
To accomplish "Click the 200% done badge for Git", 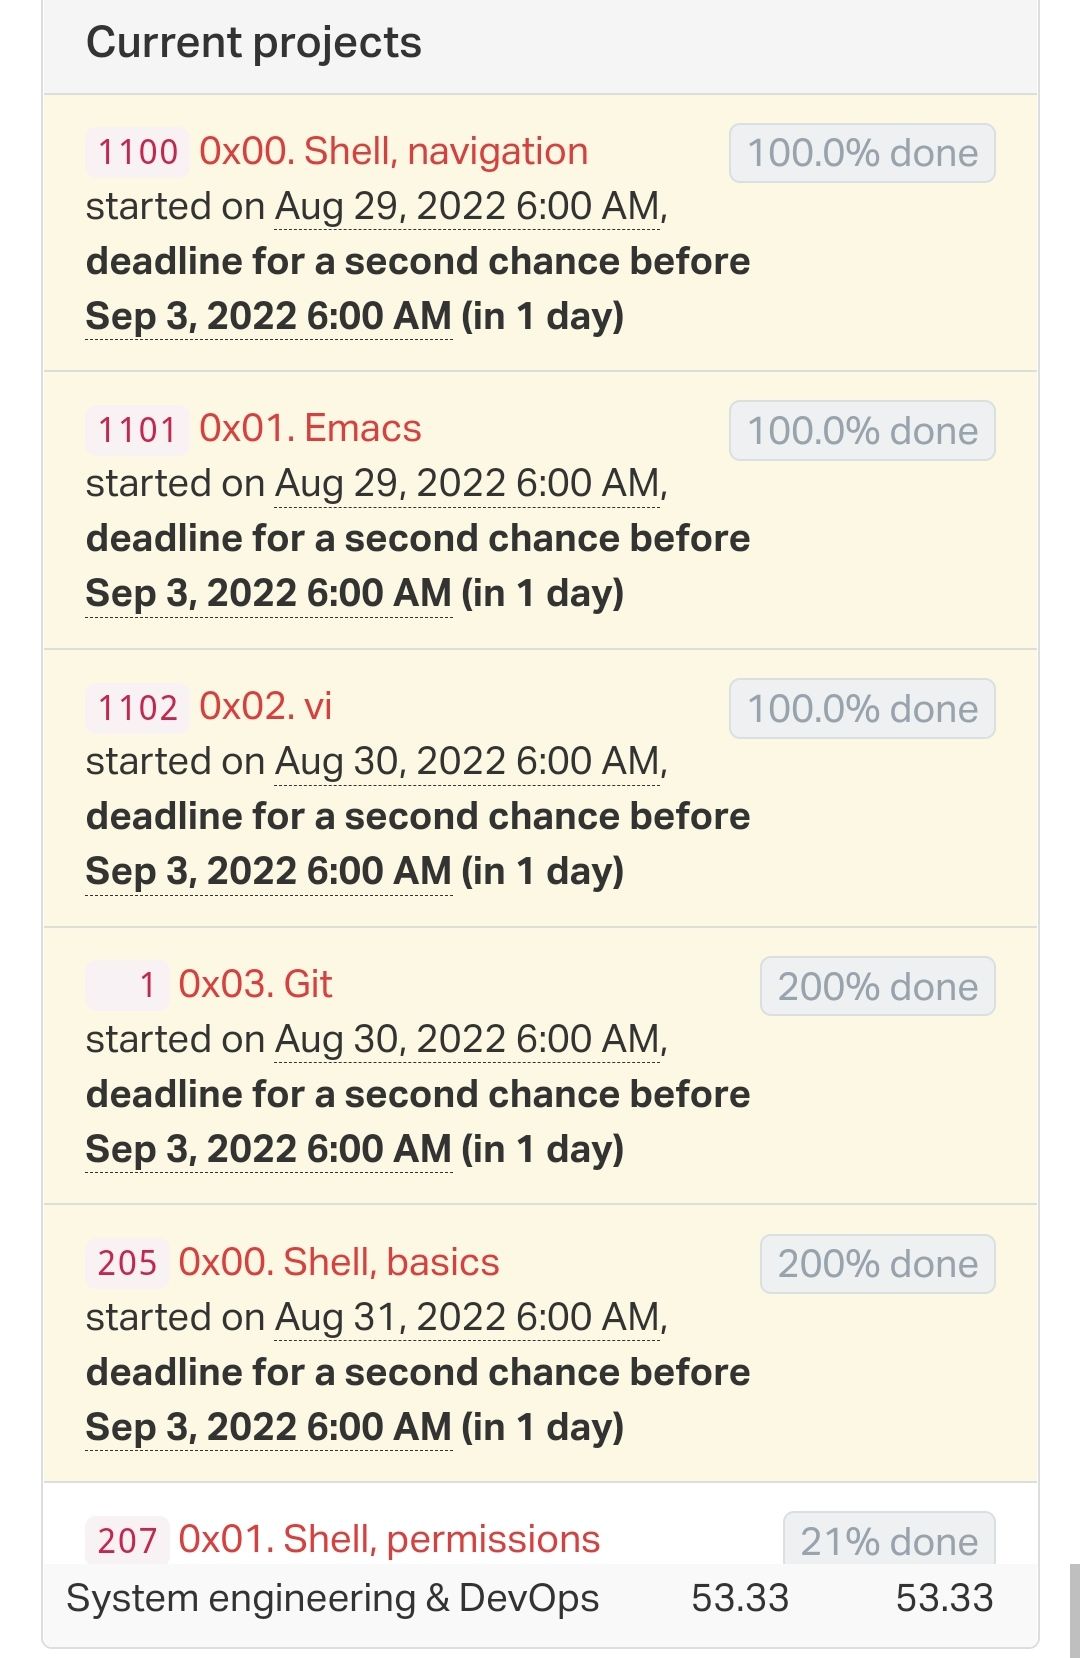I will tap(878, 986).
